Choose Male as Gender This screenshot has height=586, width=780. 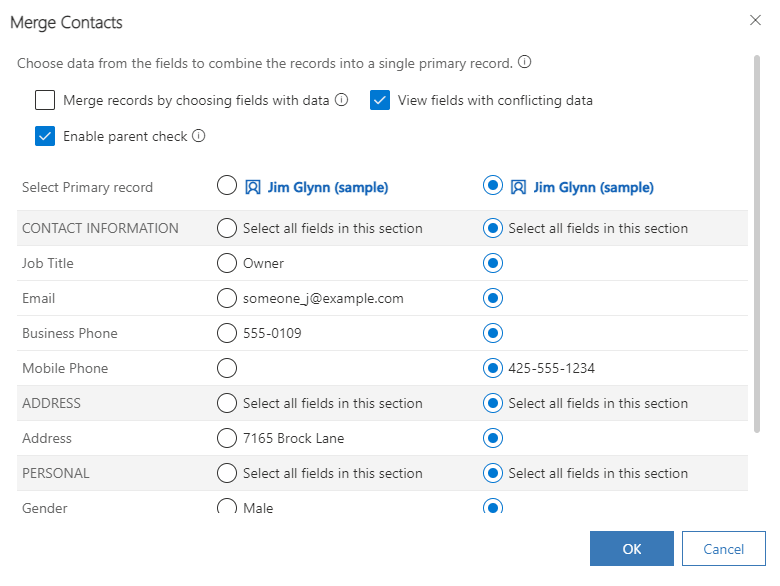227,506
